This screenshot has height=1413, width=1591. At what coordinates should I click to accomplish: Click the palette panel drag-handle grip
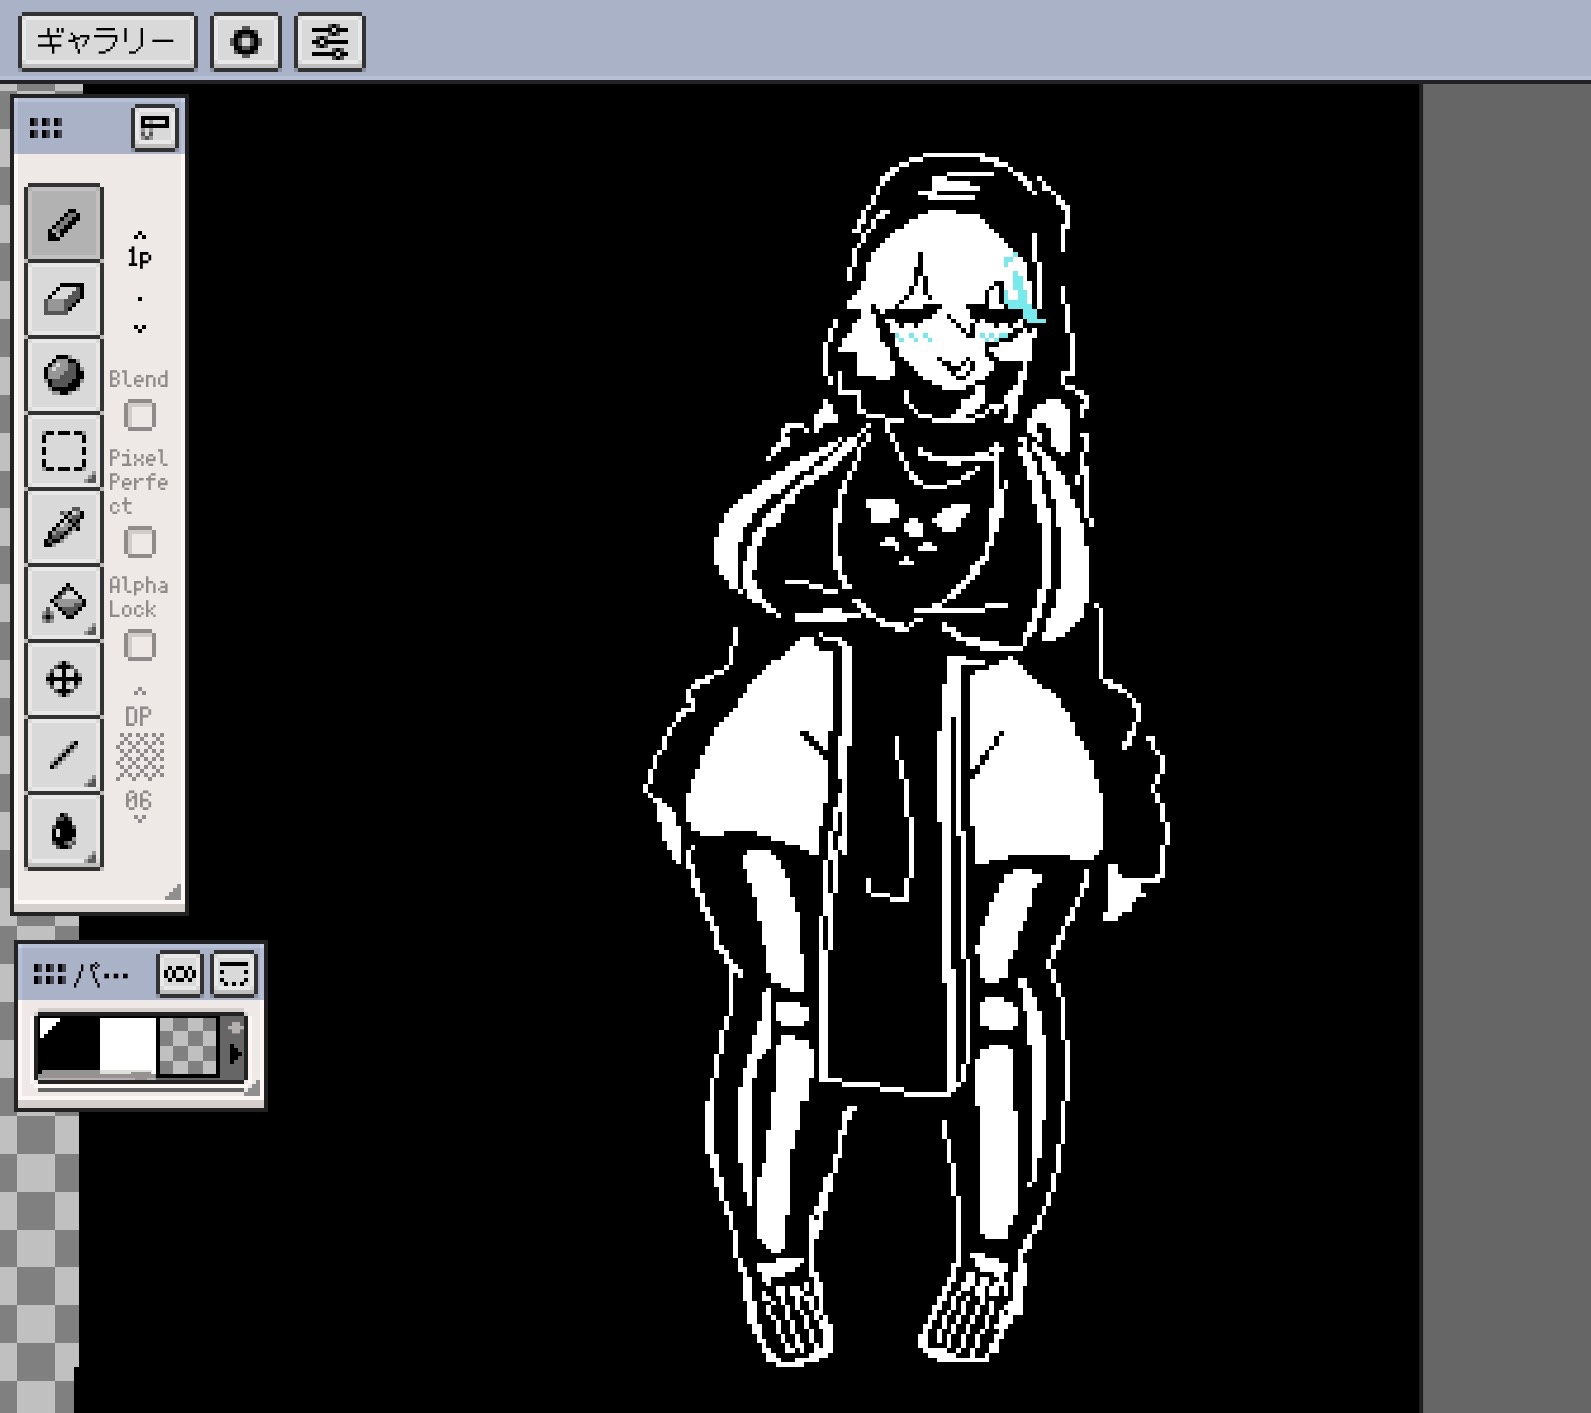click(50, 974)
